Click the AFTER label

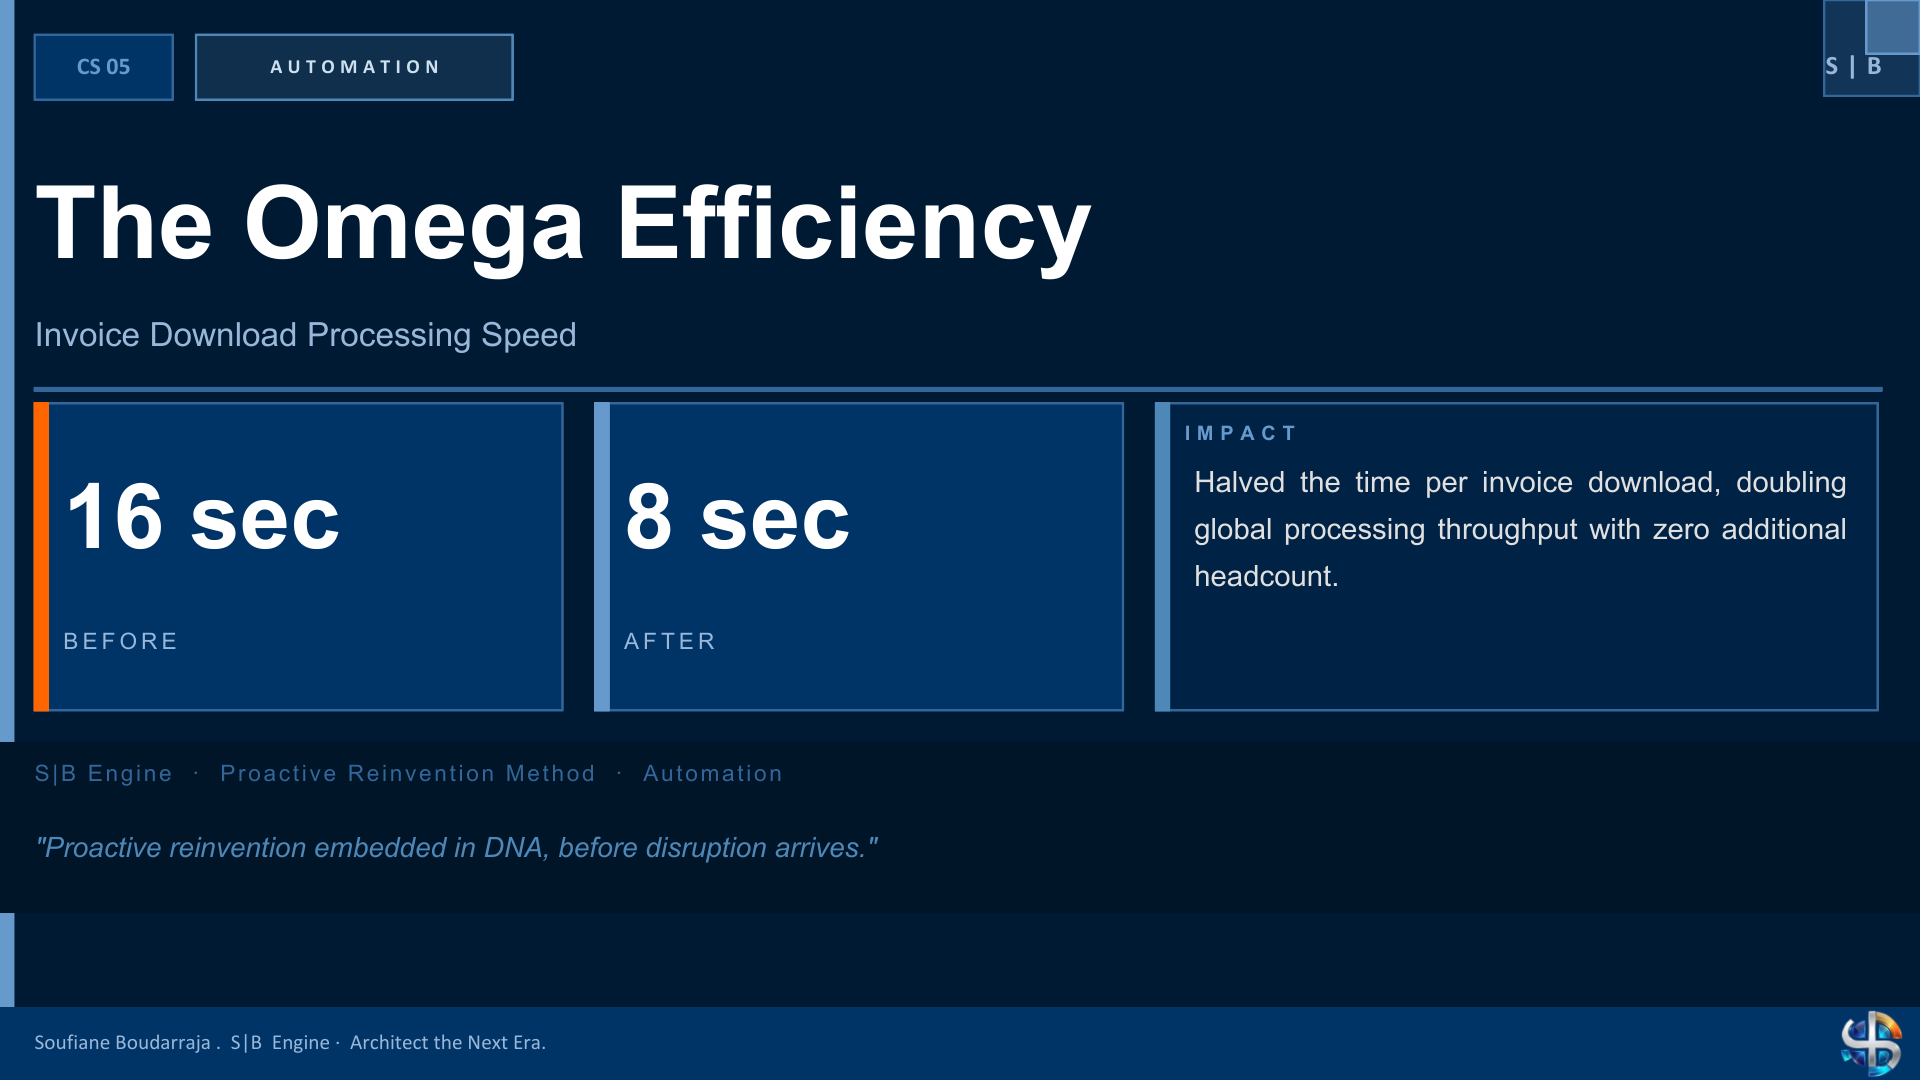pyautogui.click(x=670, y=641)
